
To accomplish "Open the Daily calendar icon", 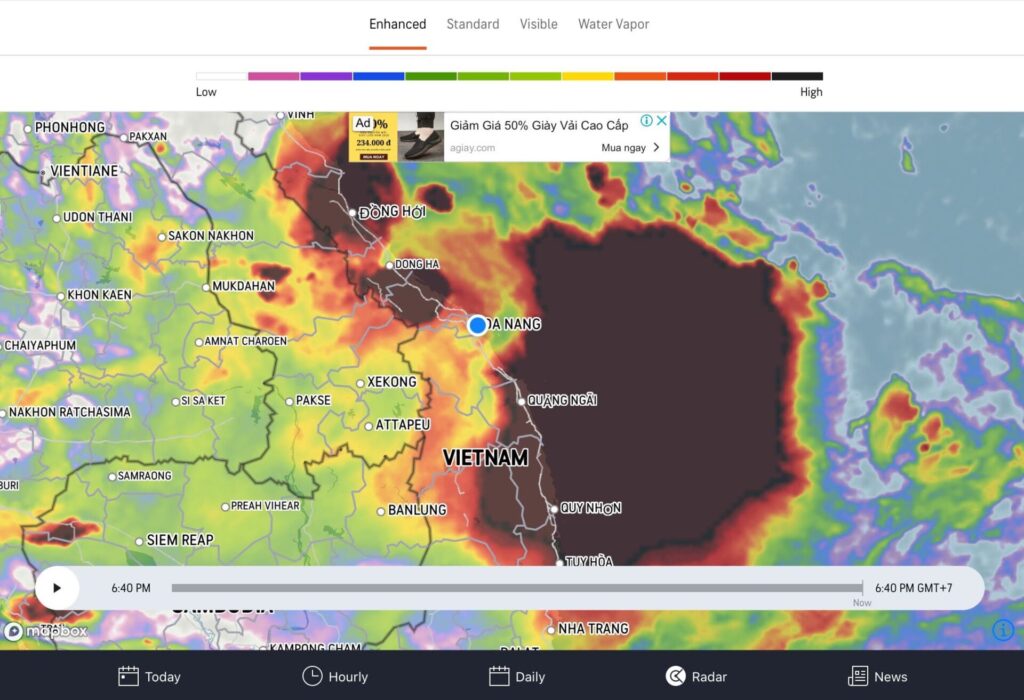I will point(499,676).
